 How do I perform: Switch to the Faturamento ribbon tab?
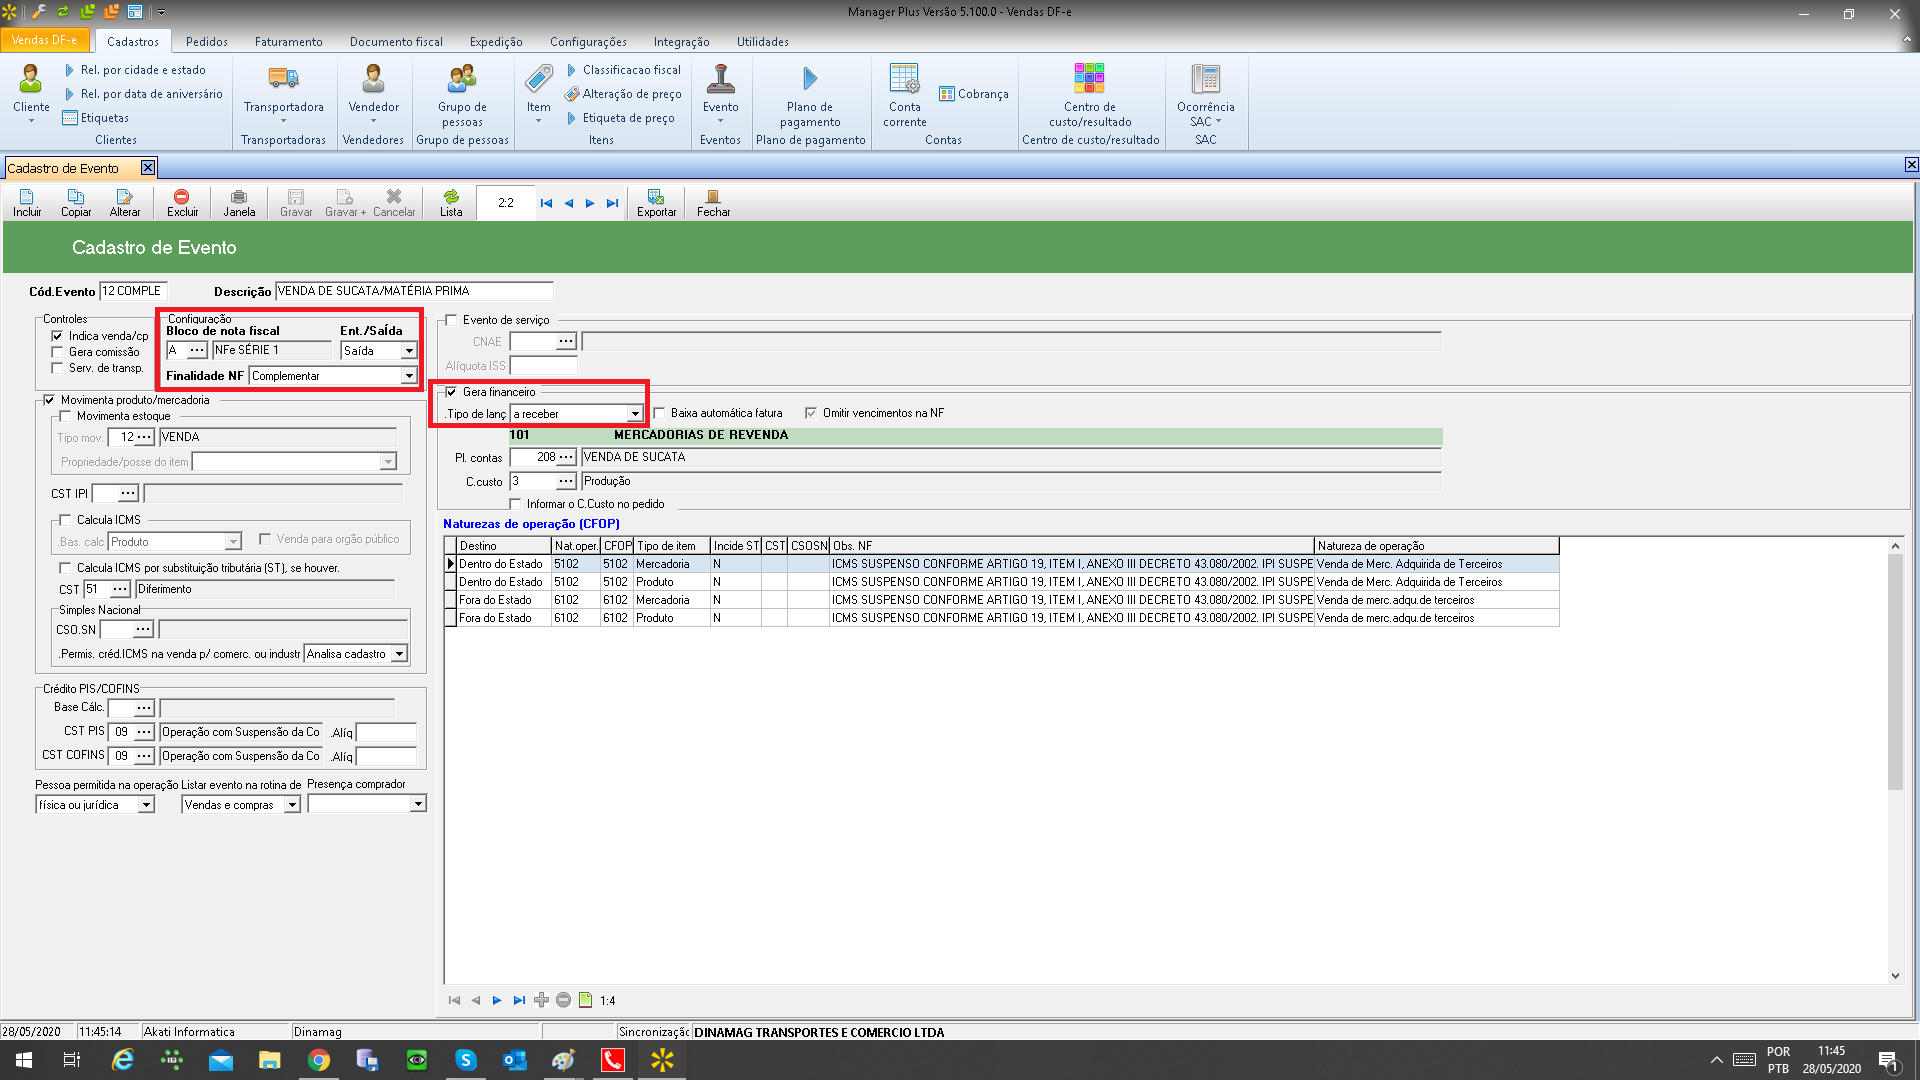click(x=288, y=42)
